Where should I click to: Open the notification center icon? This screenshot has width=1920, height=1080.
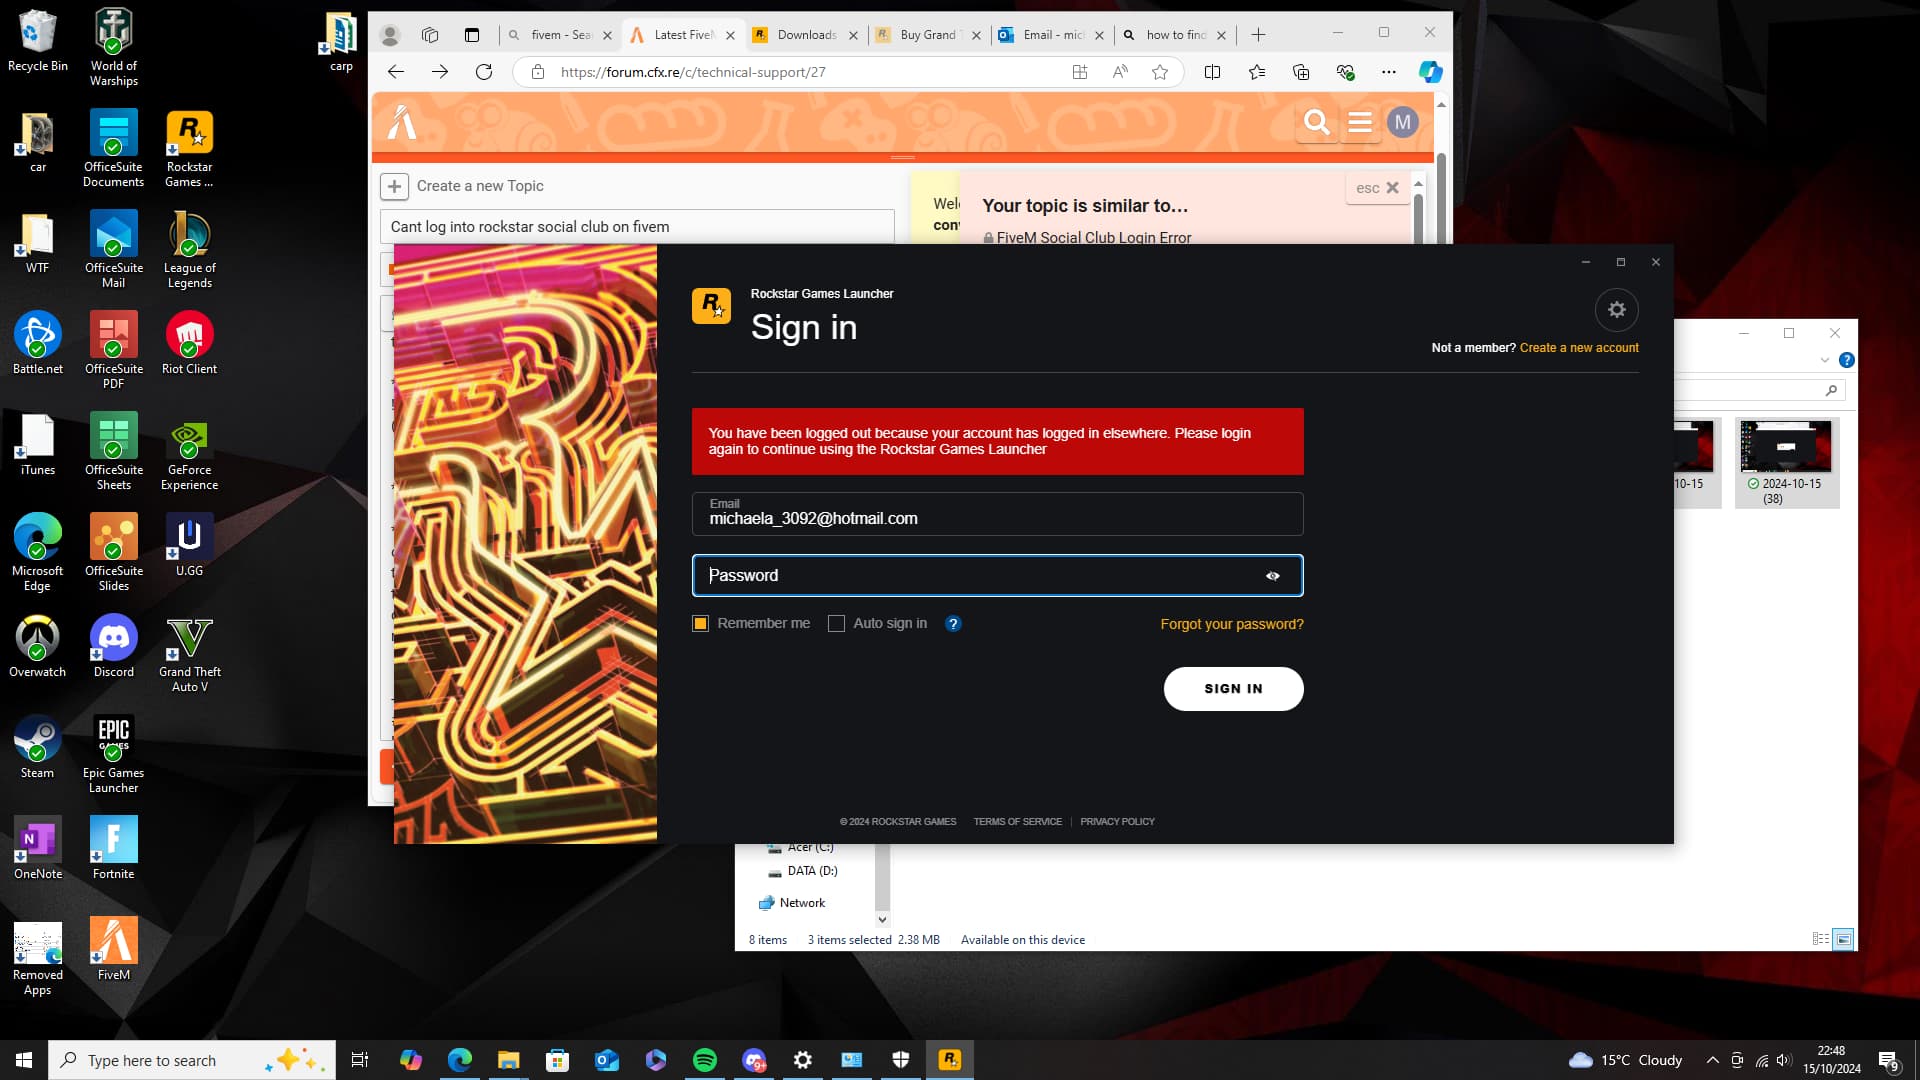coord(1888,1060)
